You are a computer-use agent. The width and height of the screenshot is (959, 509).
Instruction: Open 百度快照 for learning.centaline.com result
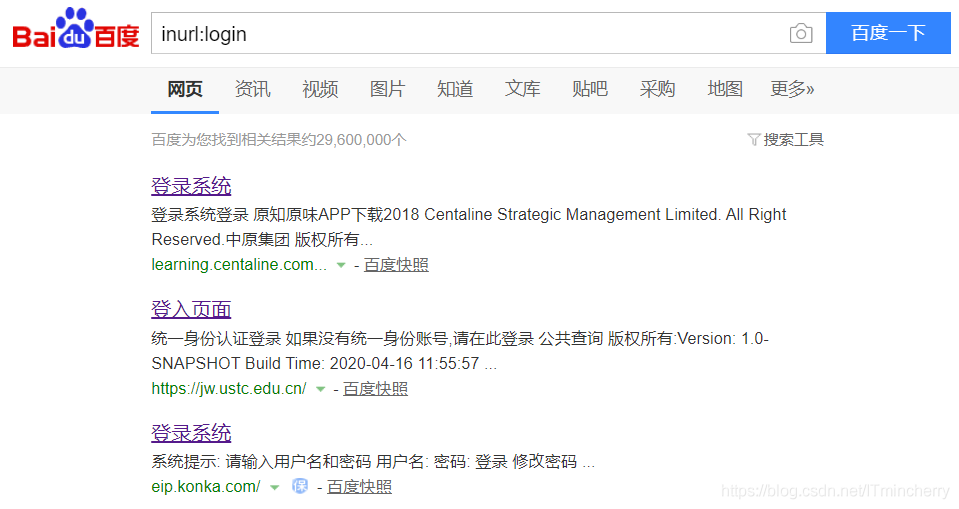[396, 265]
